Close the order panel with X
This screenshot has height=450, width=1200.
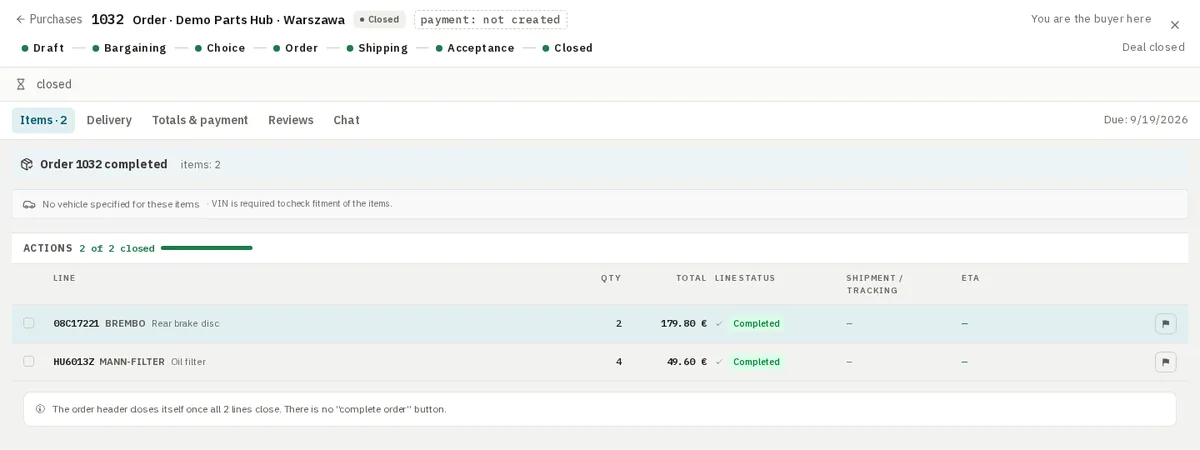pos(1175,25)
